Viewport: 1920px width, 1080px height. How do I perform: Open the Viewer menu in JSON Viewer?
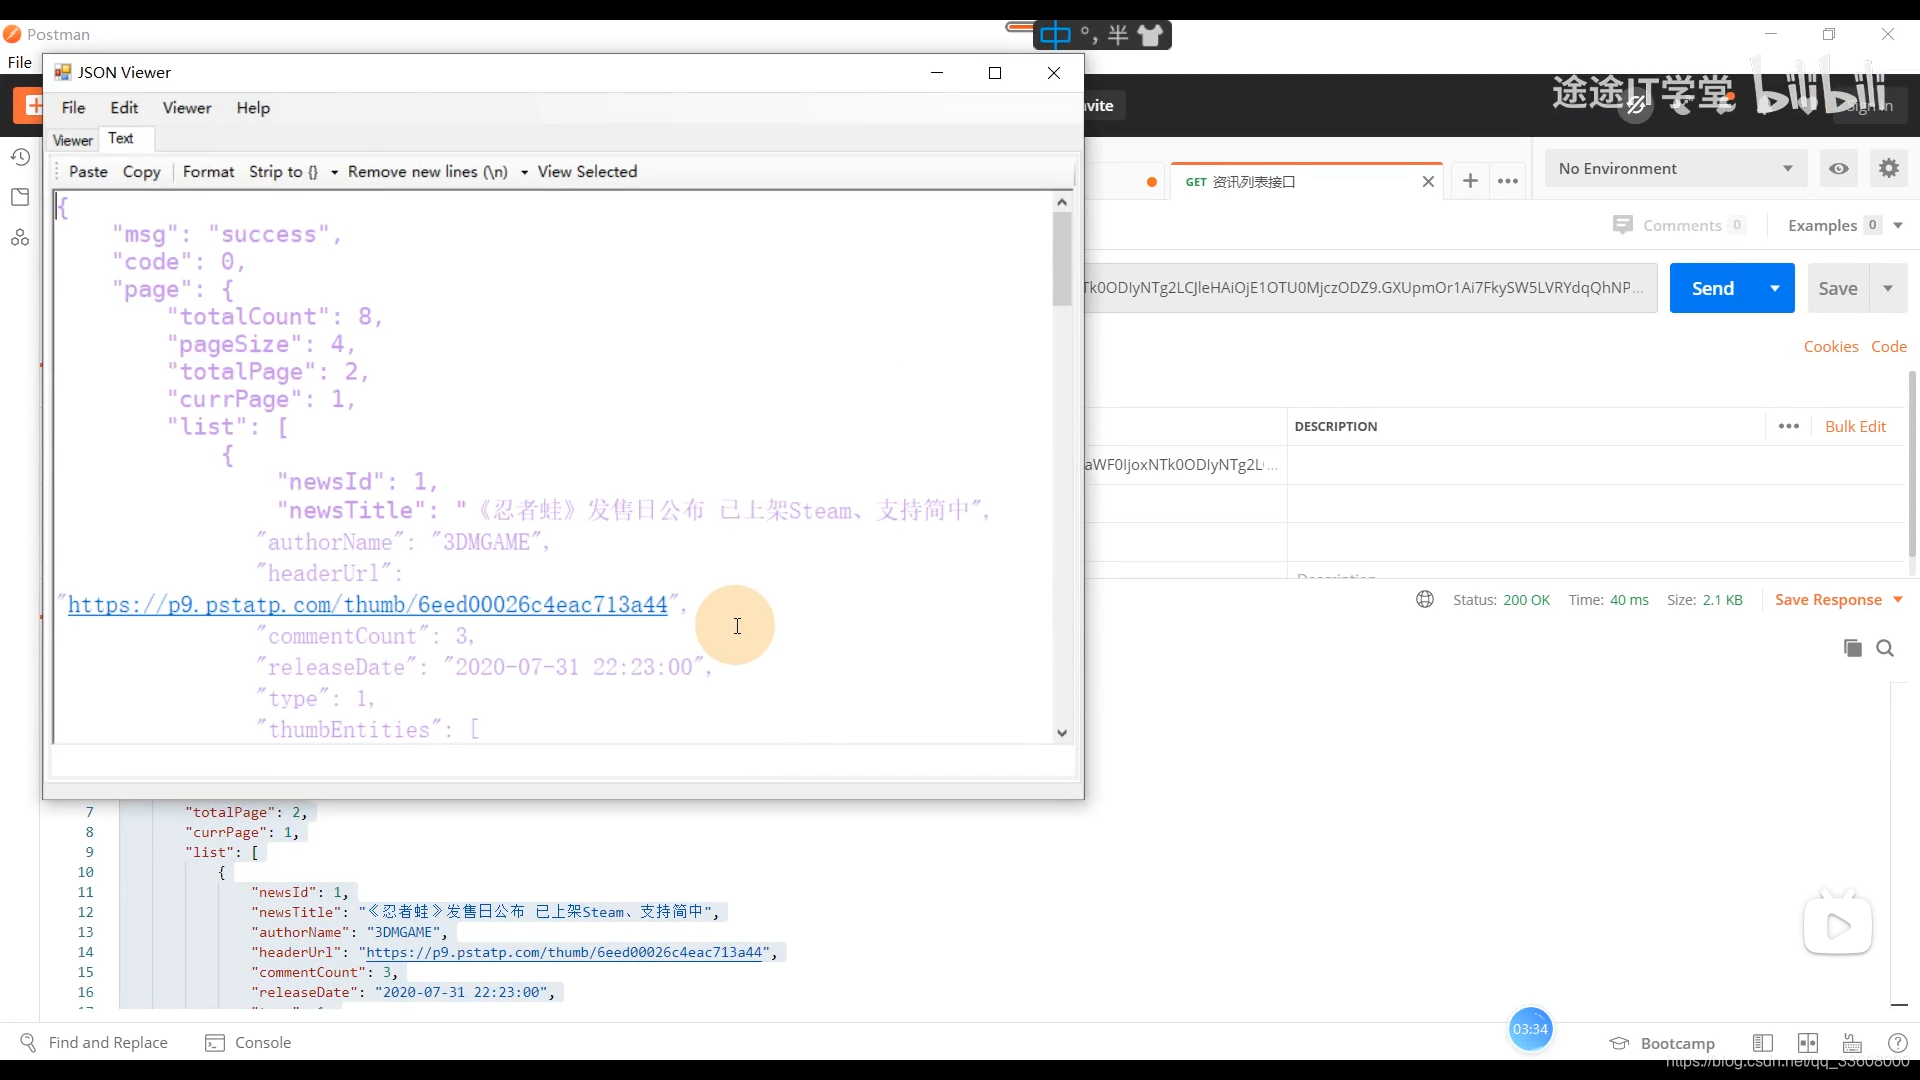pos(187,107)
